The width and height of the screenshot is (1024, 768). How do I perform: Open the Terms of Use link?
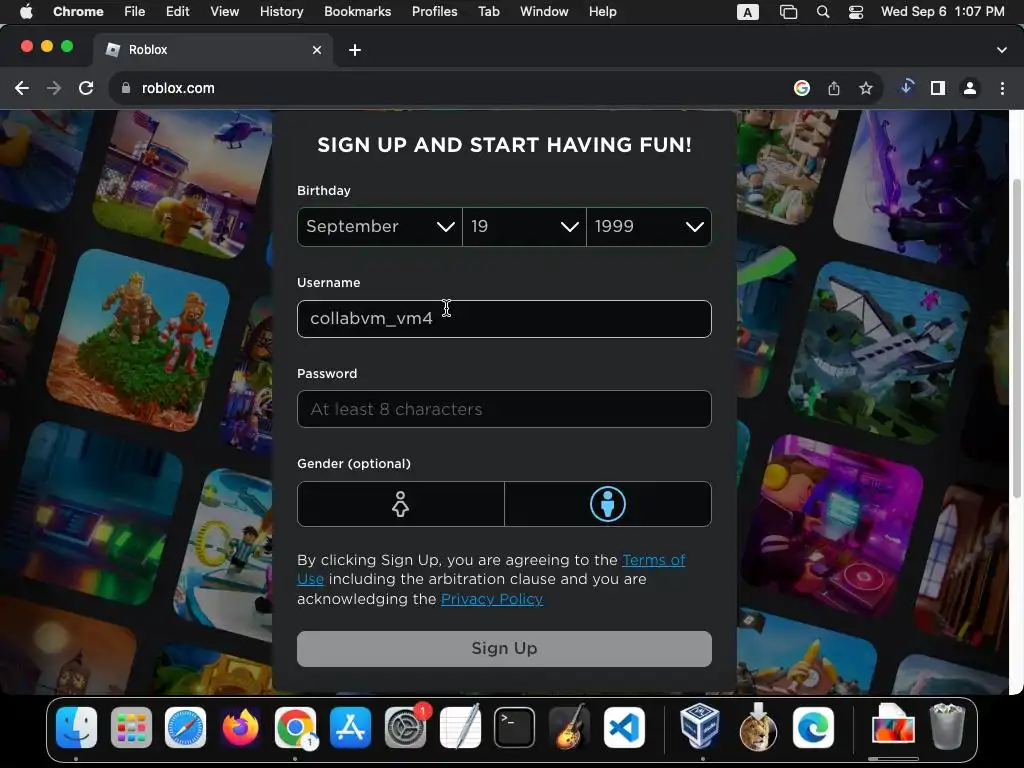click(x=653, y=560)
